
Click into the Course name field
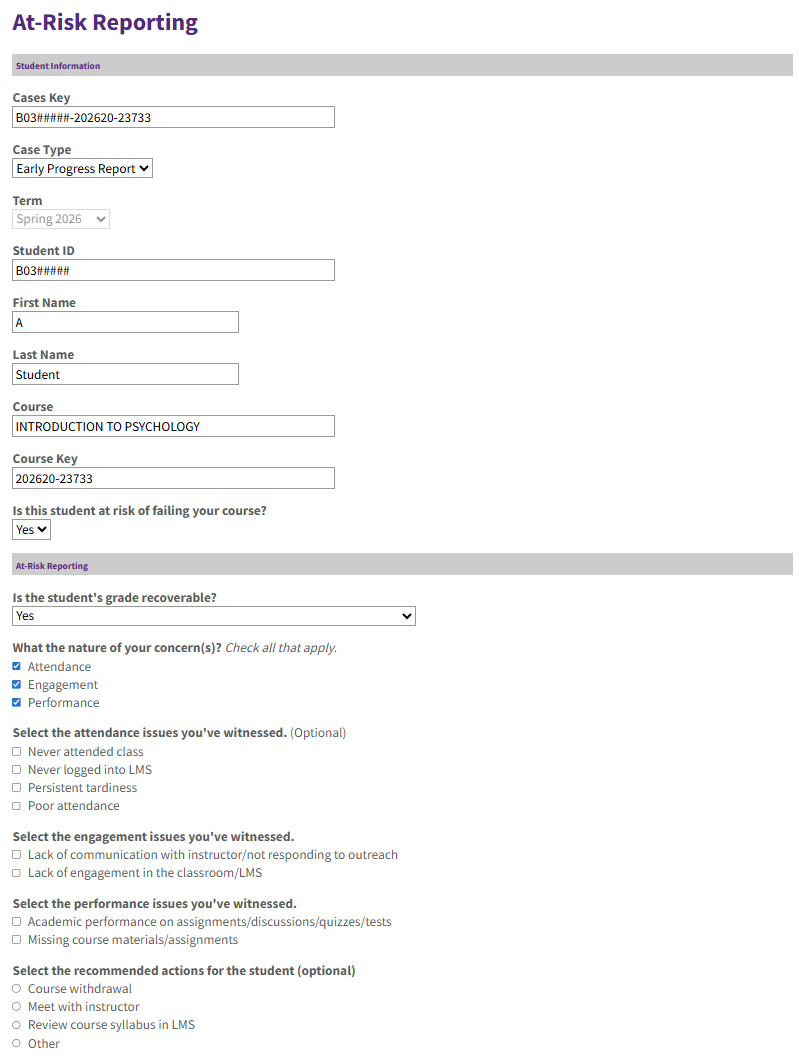[173, 427]
